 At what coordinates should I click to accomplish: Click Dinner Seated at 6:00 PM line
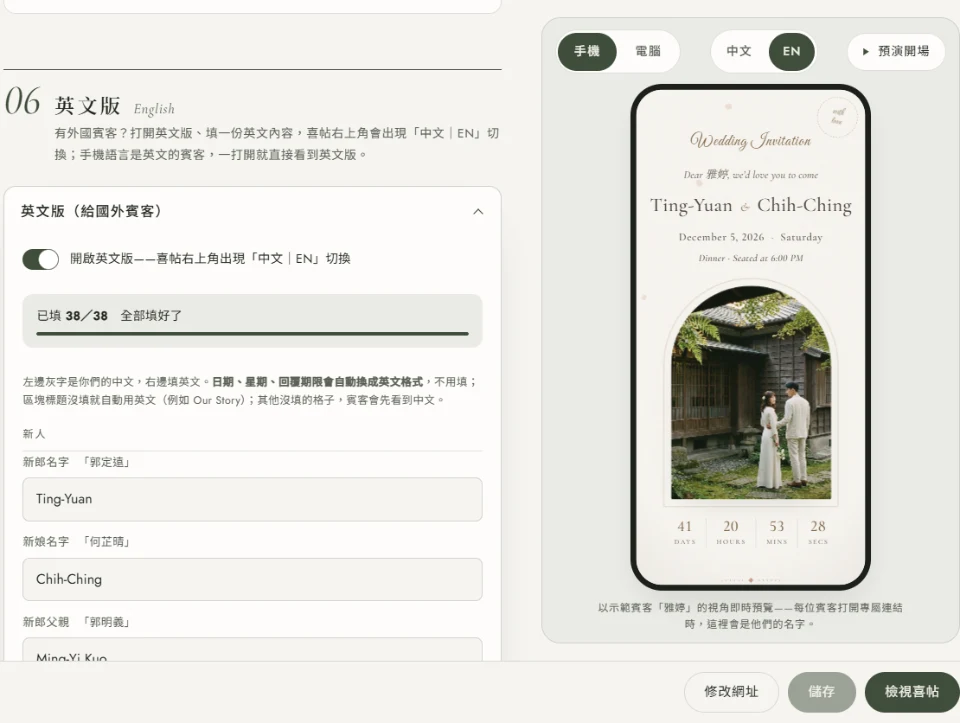pos(751,258)
